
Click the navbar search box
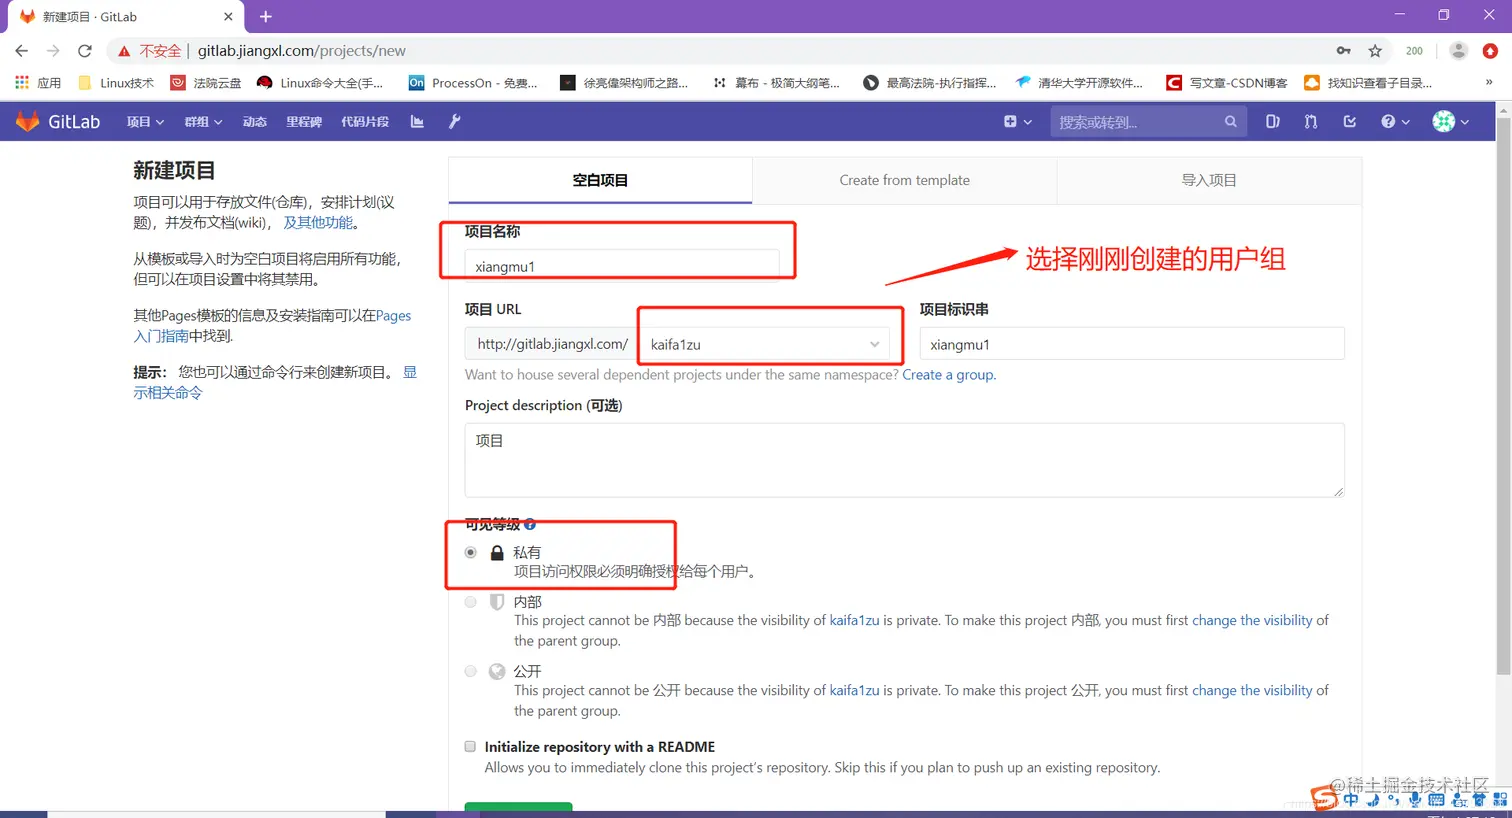pos(1147,121)
